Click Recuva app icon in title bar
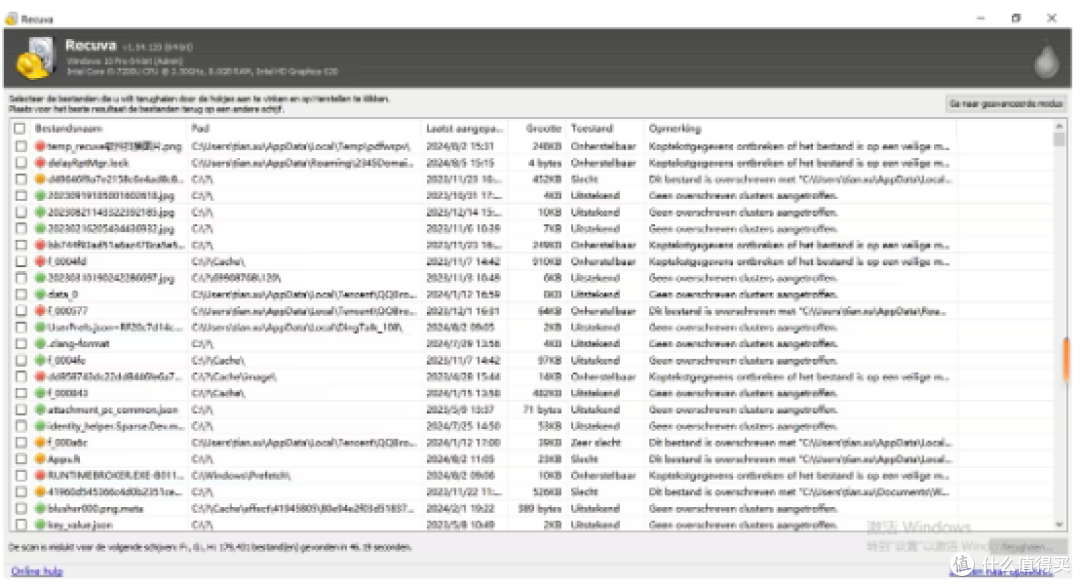 point(11,19)
